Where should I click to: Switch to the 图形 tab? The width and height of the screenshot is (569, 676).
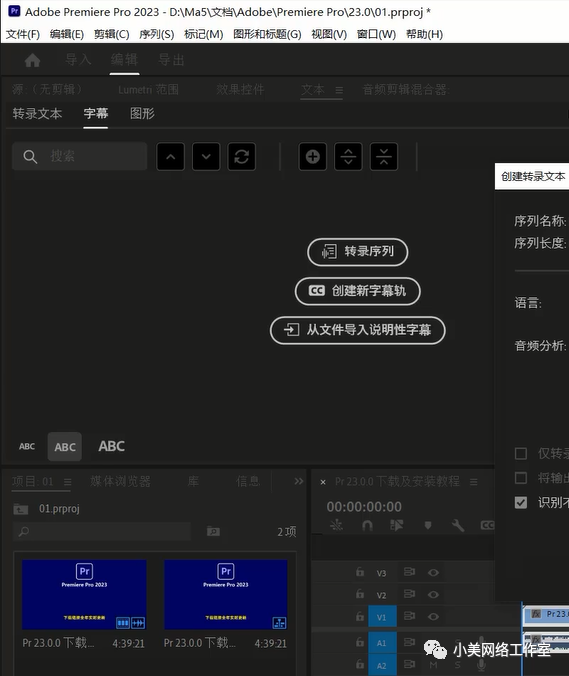coord(142,114)
